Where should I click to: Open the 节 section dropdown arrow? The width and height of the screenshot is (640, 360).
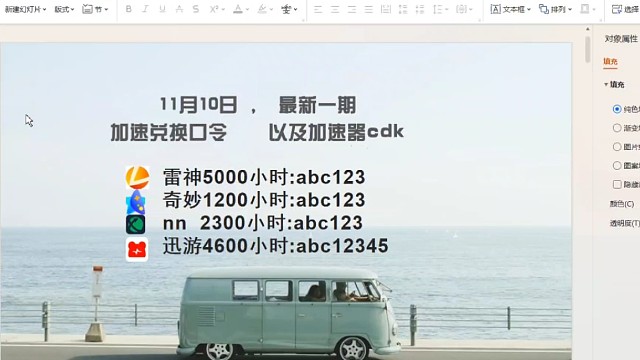click(x=106, y=9)
